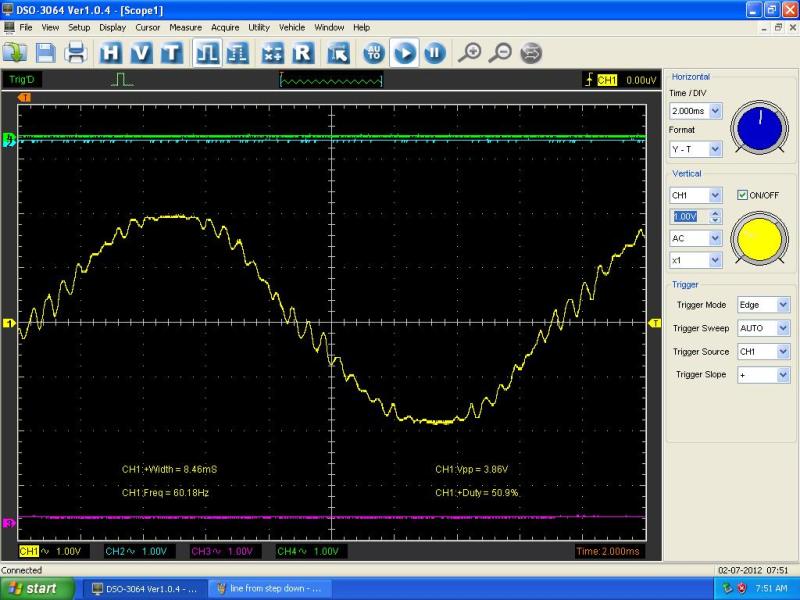
Task: Open the Acquire menu
Action: tap(225, 27)
